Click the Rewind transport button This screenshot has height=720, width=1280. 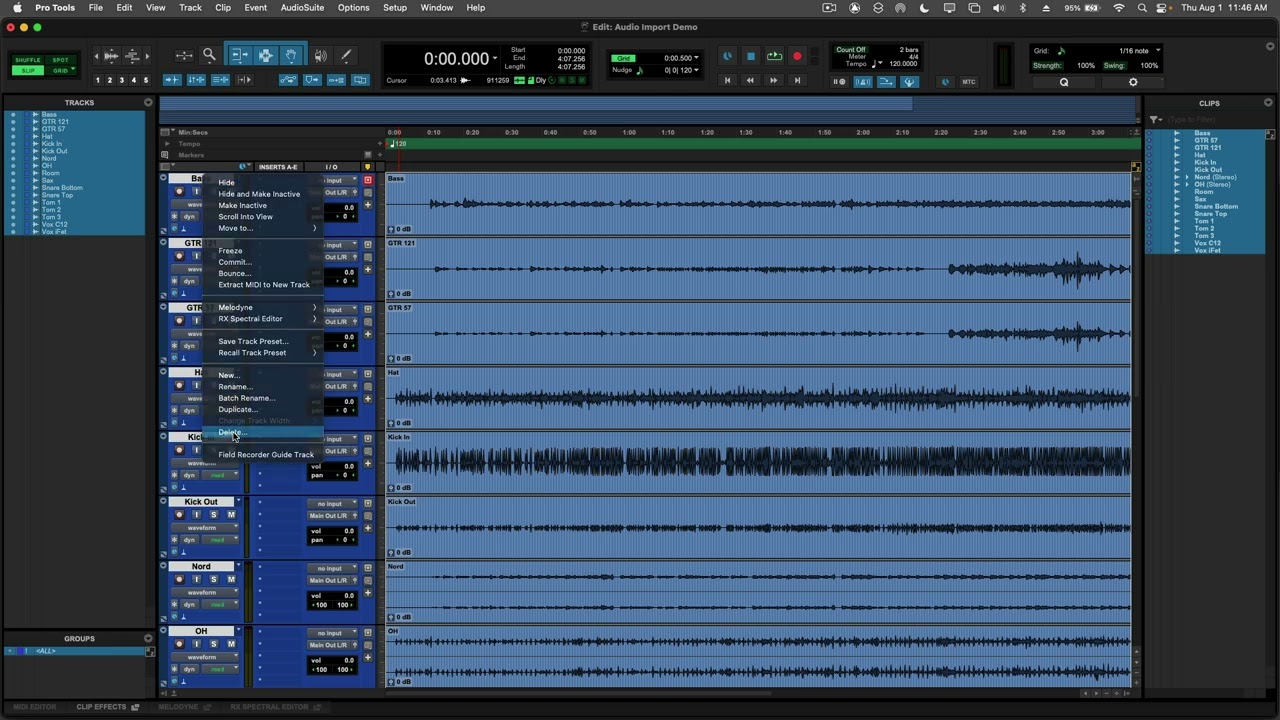pos(750,81)
